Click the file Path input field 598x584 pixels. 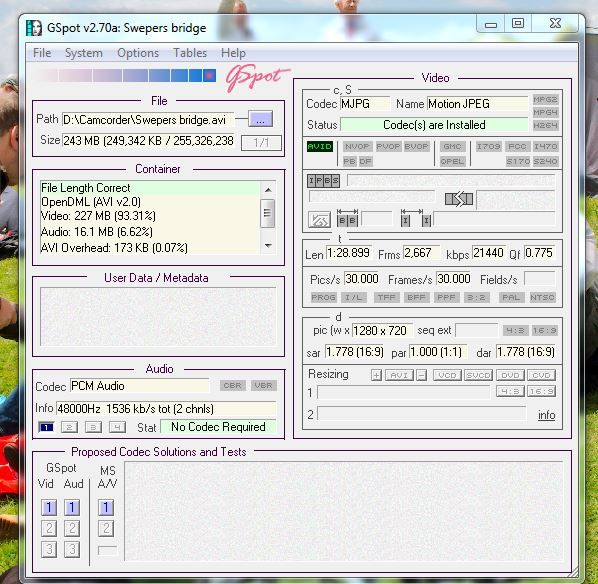(x=148, y=120)
